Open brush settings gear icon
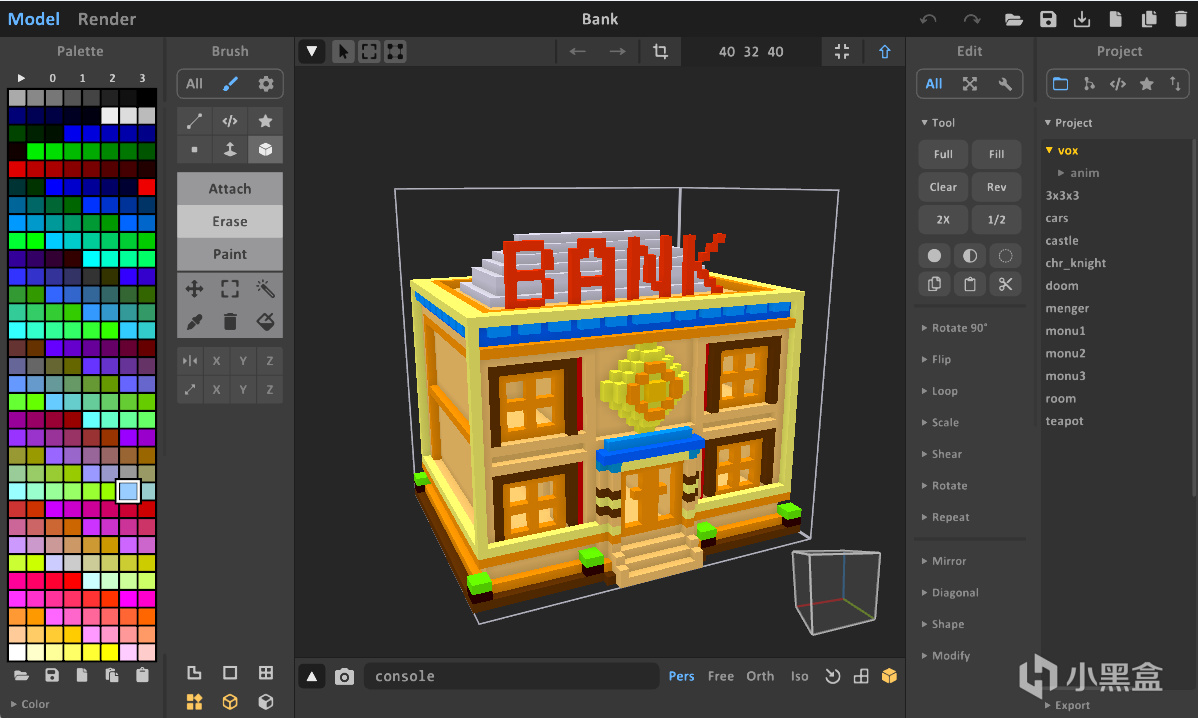Viewport: 1198px width, 718px height. tap(265, 84)
